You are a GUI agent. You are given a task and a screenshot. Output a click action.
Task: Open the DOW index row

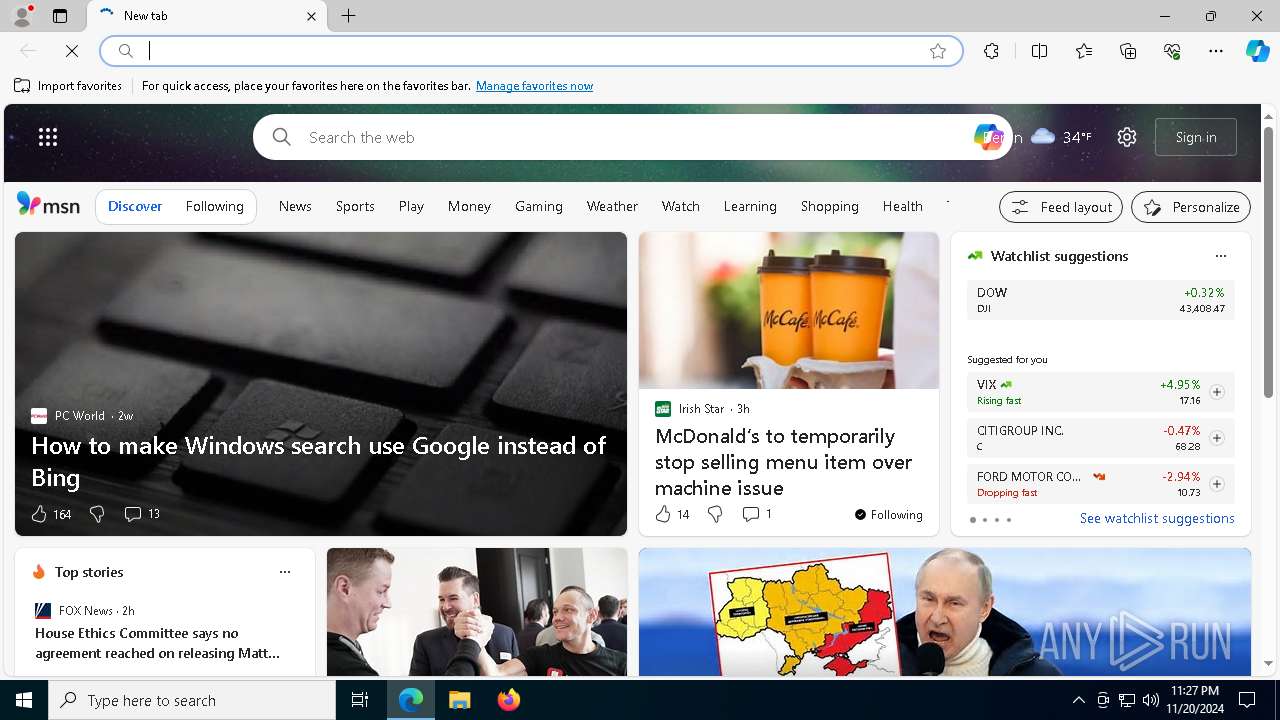click(1100, 300)
